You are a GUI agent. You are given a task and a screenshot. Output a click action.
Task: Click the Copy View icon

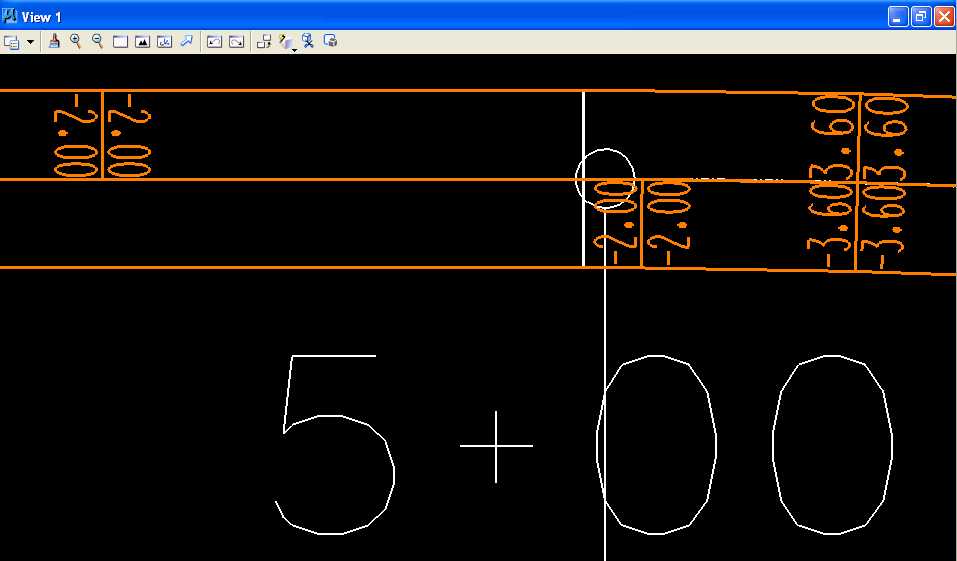pos(264,42)
